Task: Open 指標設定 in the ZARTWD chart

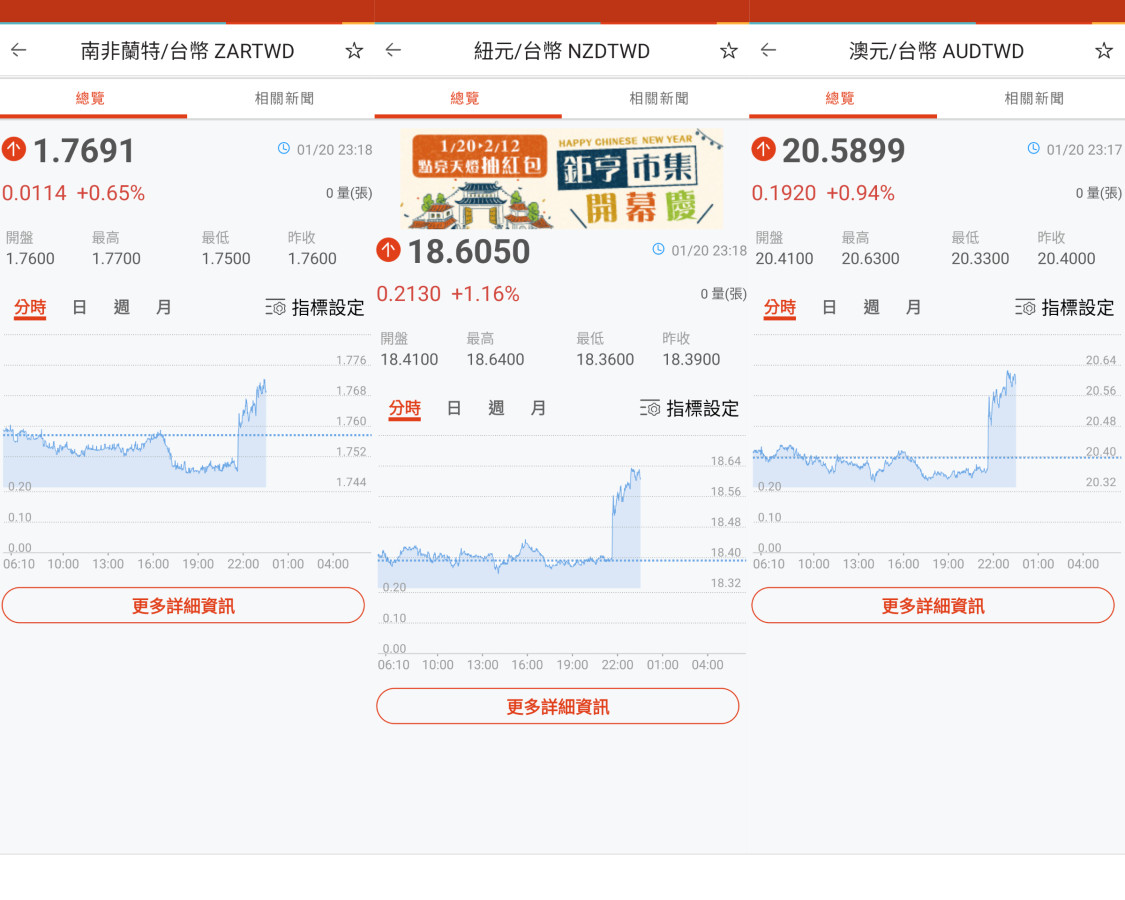Action: click(316, 308)
